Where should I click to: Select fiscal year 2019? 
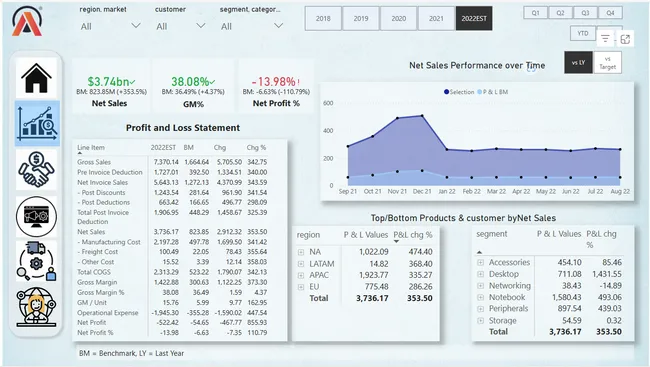[361, 18]
